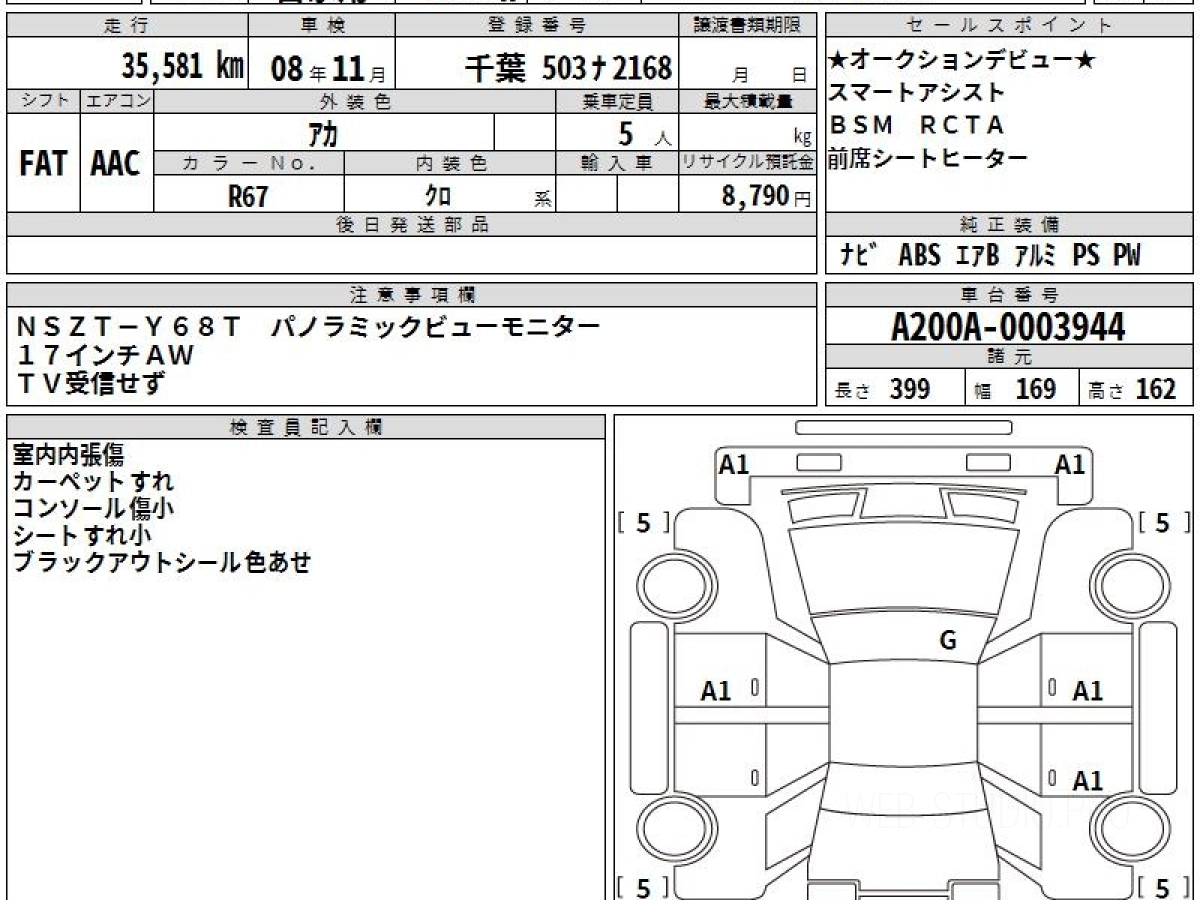Select the 外装色 header
Screen dimensions: 1200x900
pyautogui.click(x=355, y=101)
